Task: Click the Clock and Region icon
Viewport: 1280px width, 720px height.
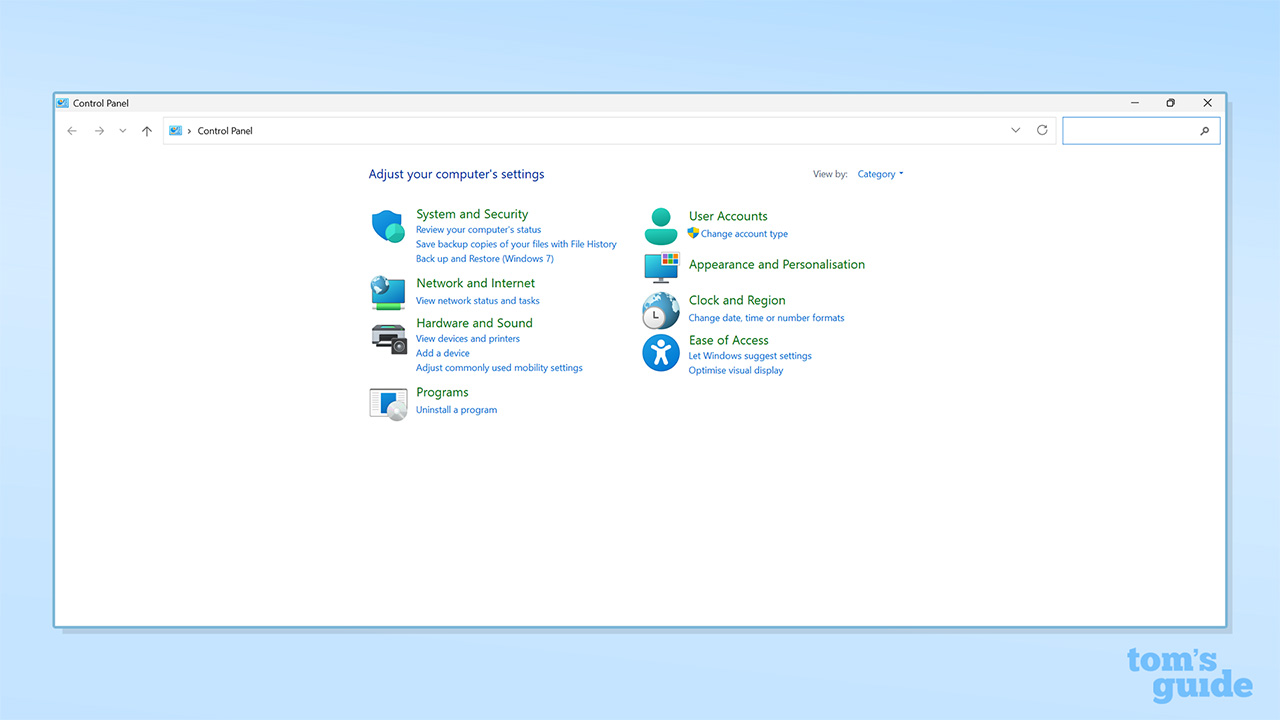Action: 660,311
